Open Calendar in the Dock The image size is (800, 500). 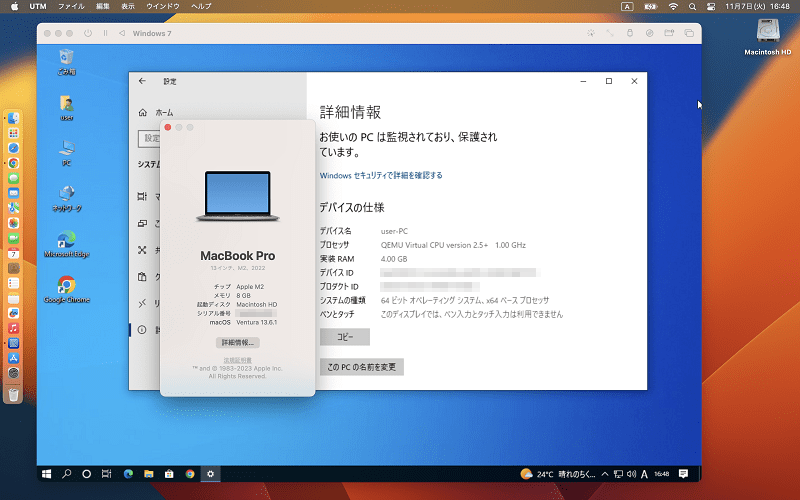13,253
